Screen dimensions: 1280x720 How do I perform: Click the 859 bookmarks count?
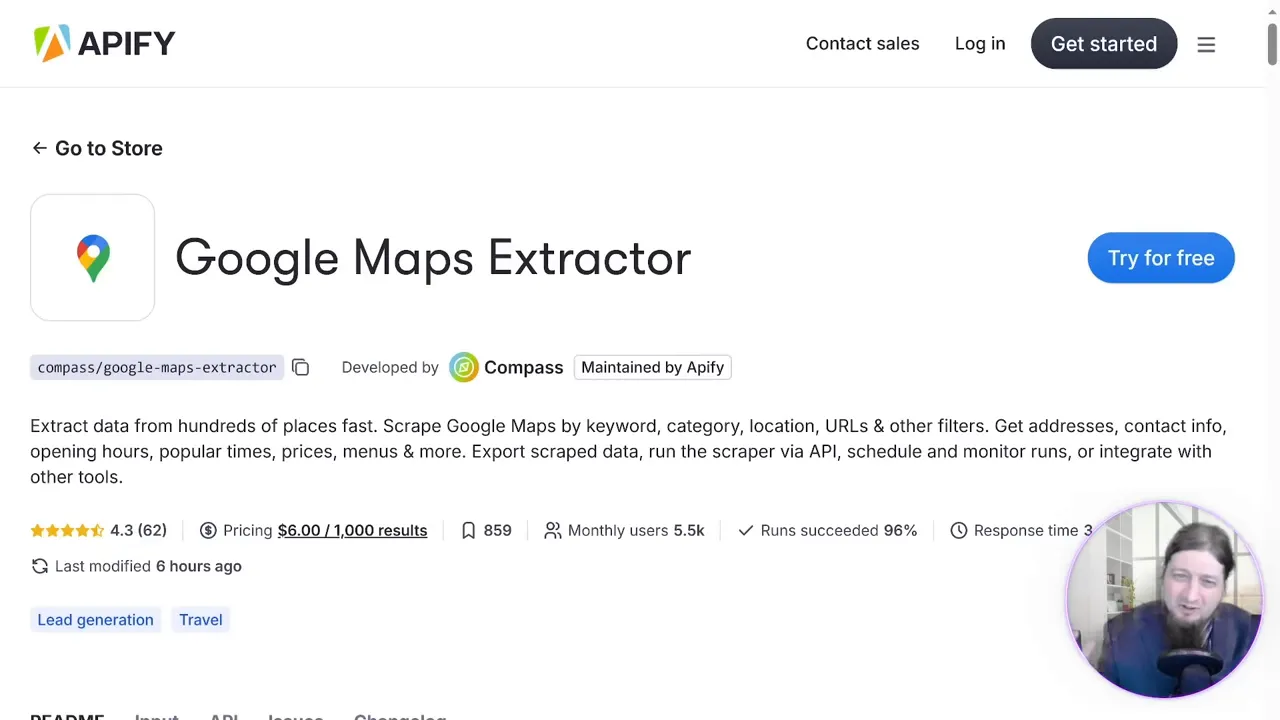point(497,530)
